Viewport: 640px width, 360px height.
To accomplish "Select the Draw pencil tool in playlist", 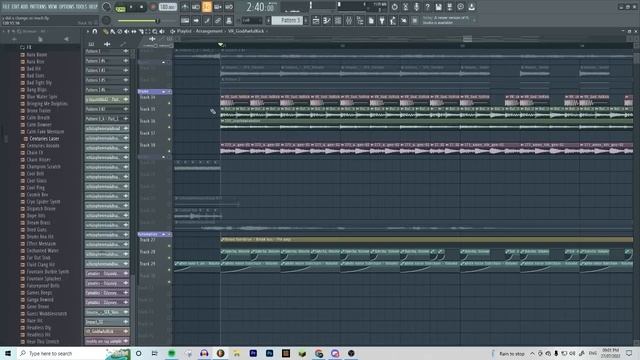I will point(106,31).
